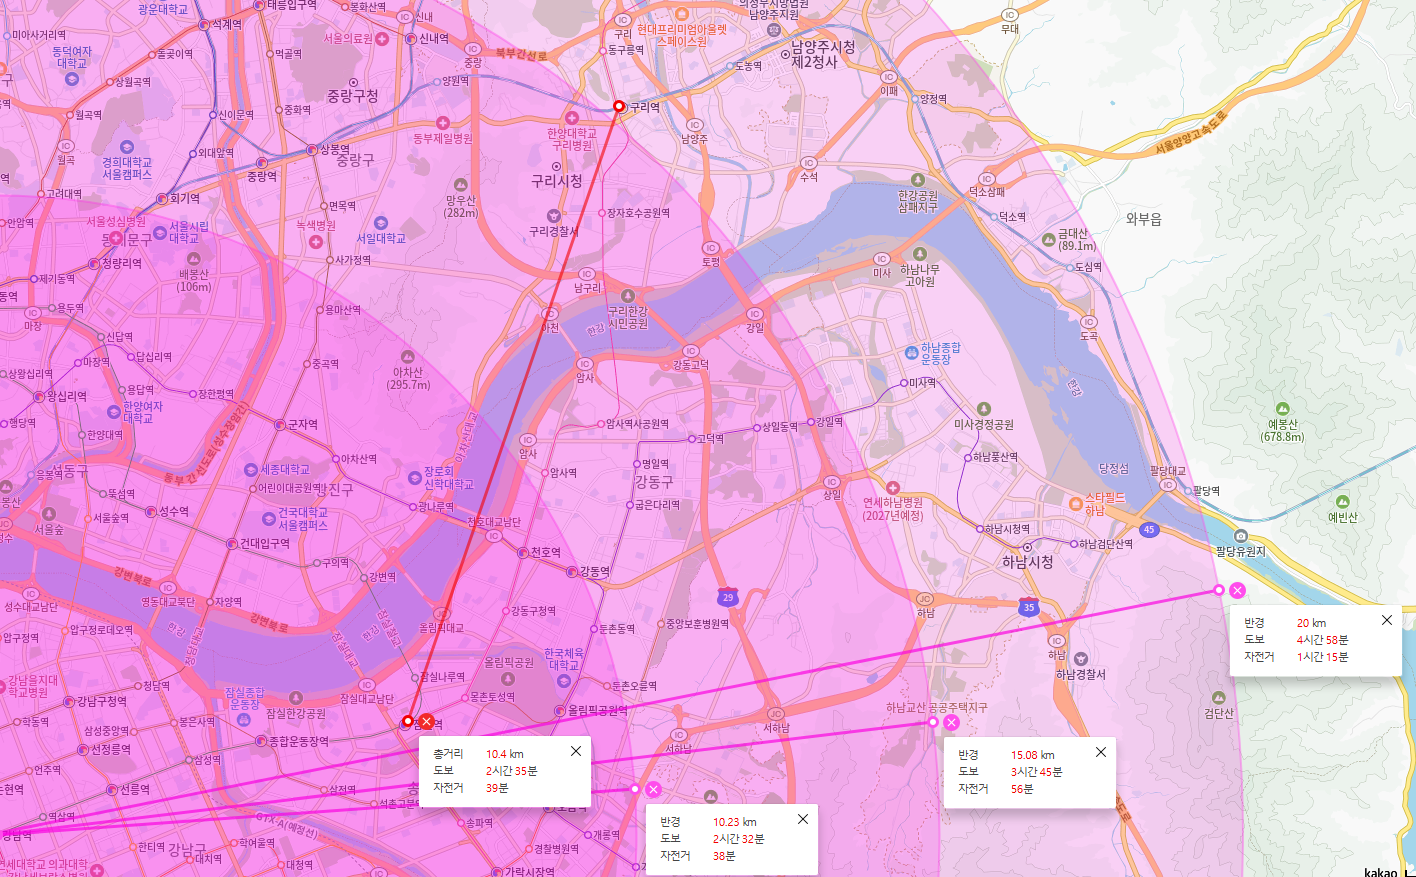Click the 미사경정공원 park icon
Image resolution: width=1416 pixels, height=877 pixels.
pos(984,409)
